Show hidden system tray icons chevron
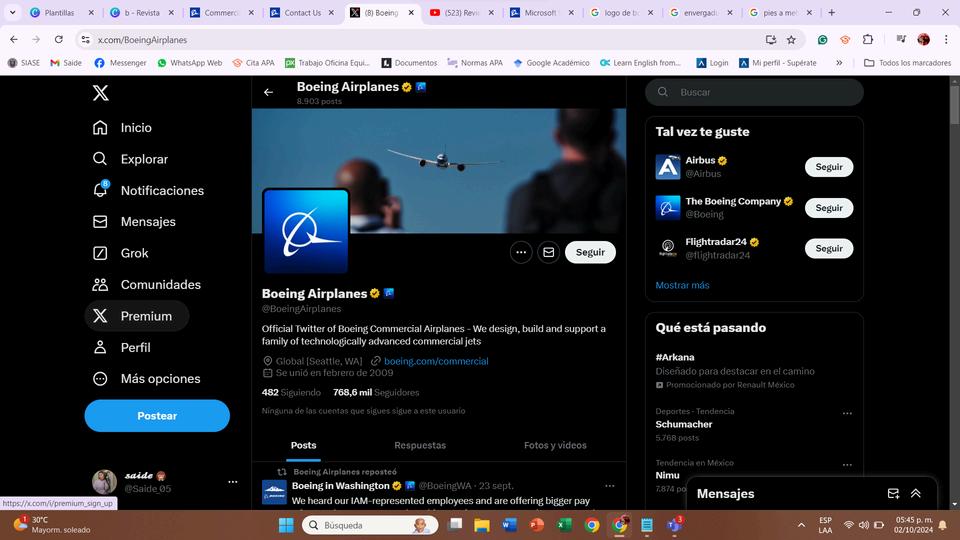The height and width of the screenshot is (540, 960). click(x=801, y=525)
